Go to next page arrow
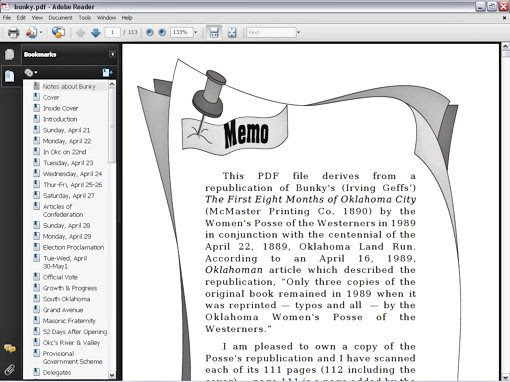Image resolution: width=510 pixels, height=382 pixels. (x=96, y=33)
